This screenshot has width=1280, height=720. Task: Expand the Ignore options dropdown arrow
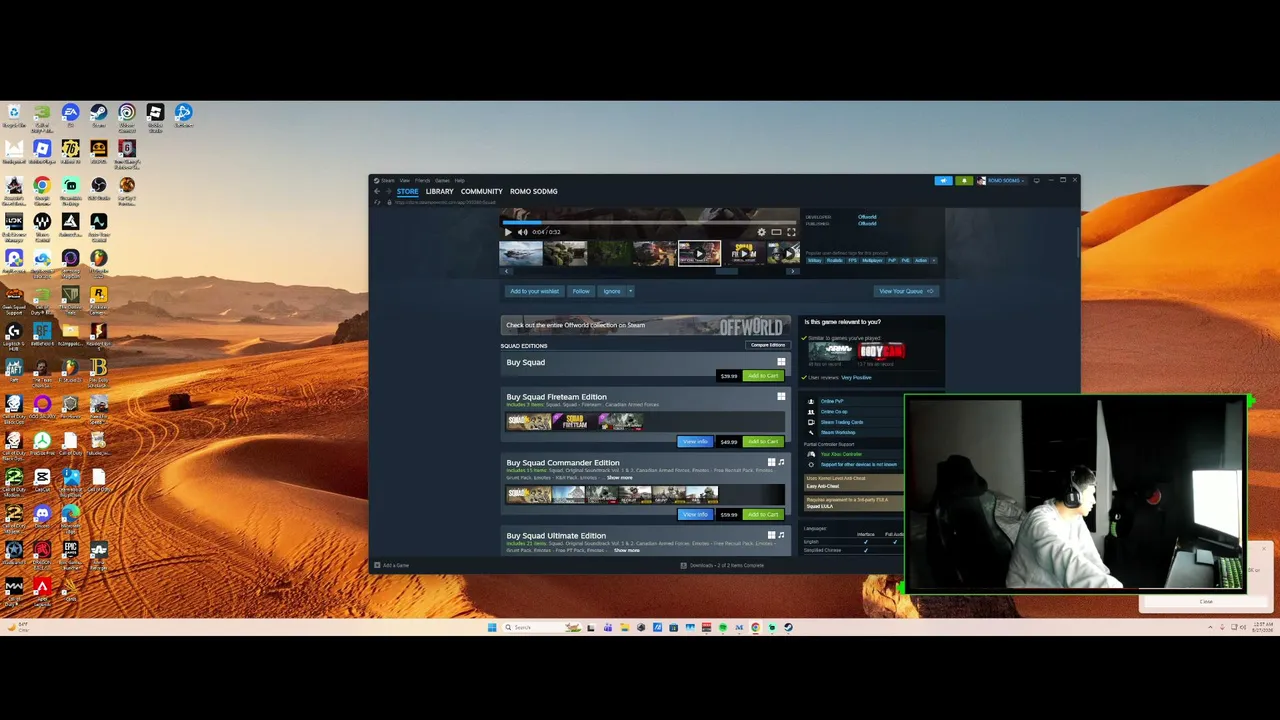[630, 291]
